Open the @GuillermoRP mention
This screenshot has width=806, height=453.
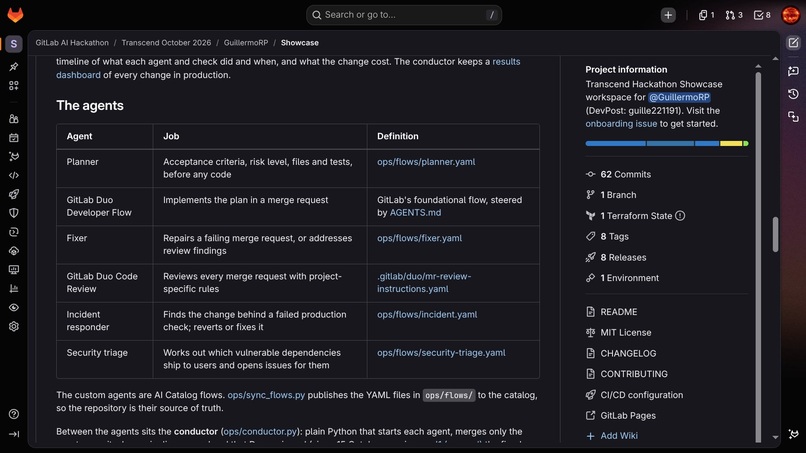point(679,97)
